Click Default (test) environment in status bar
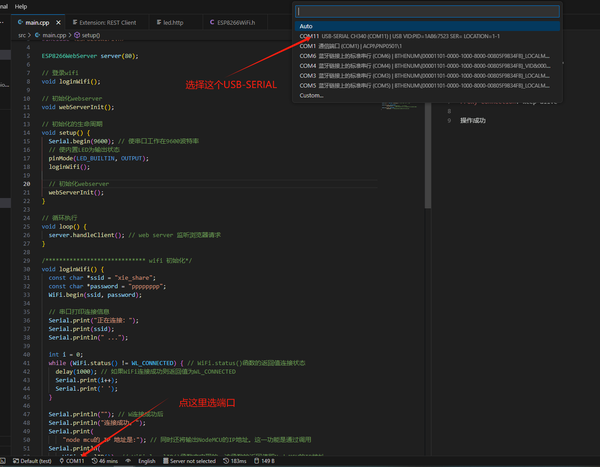 33,461
